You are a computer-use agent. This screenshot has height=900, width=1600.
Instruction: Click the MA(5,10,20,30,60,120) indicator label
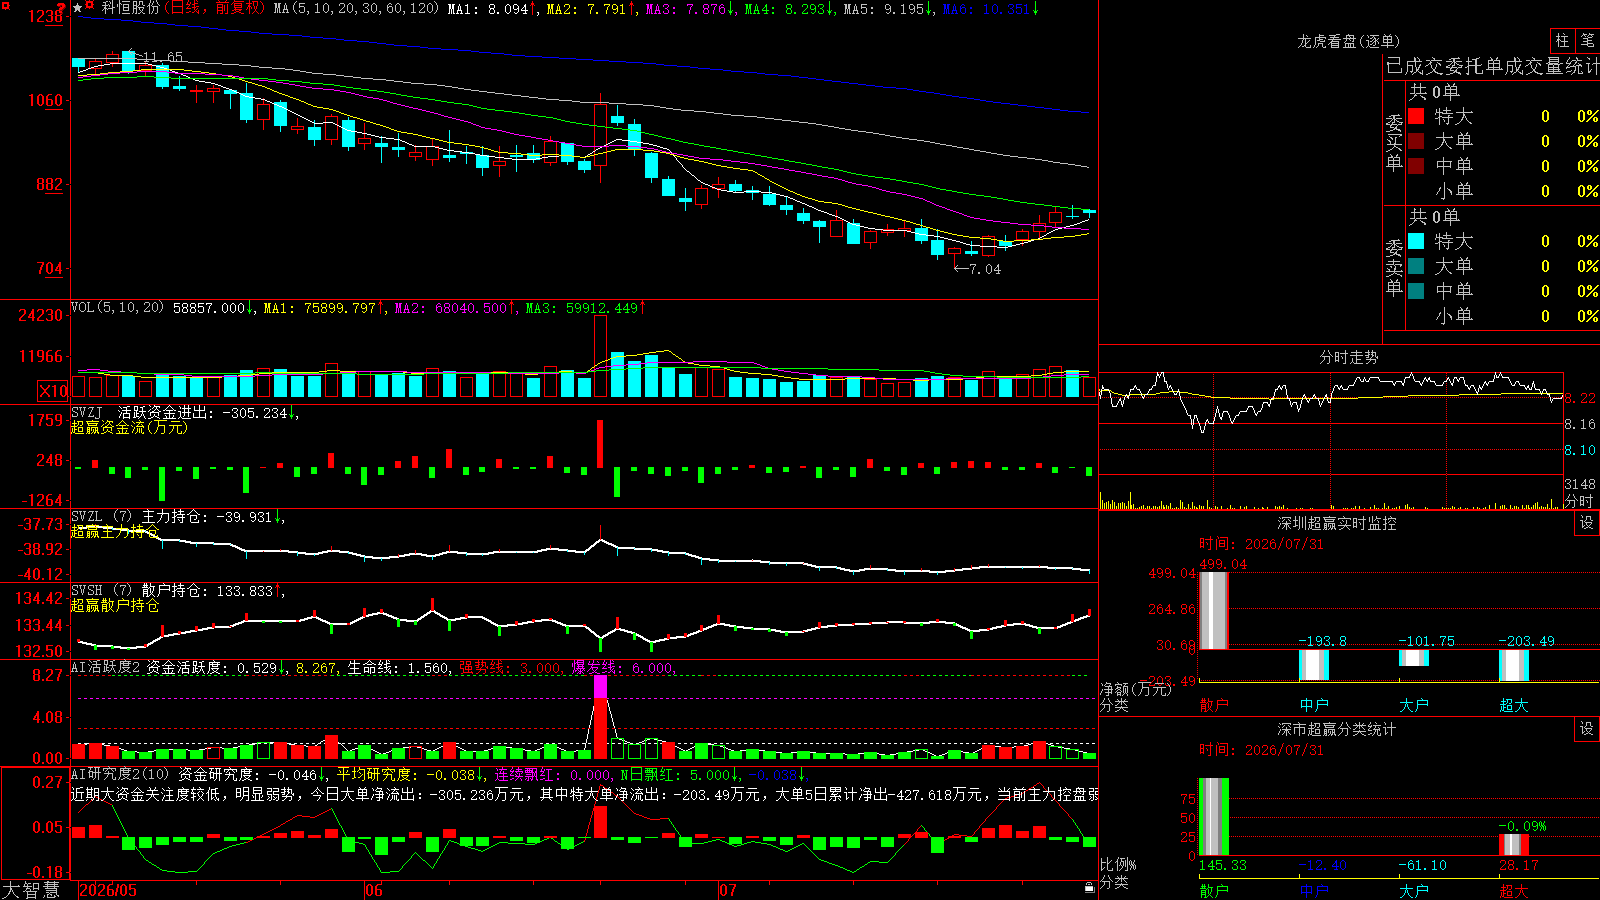coord(356,8)
